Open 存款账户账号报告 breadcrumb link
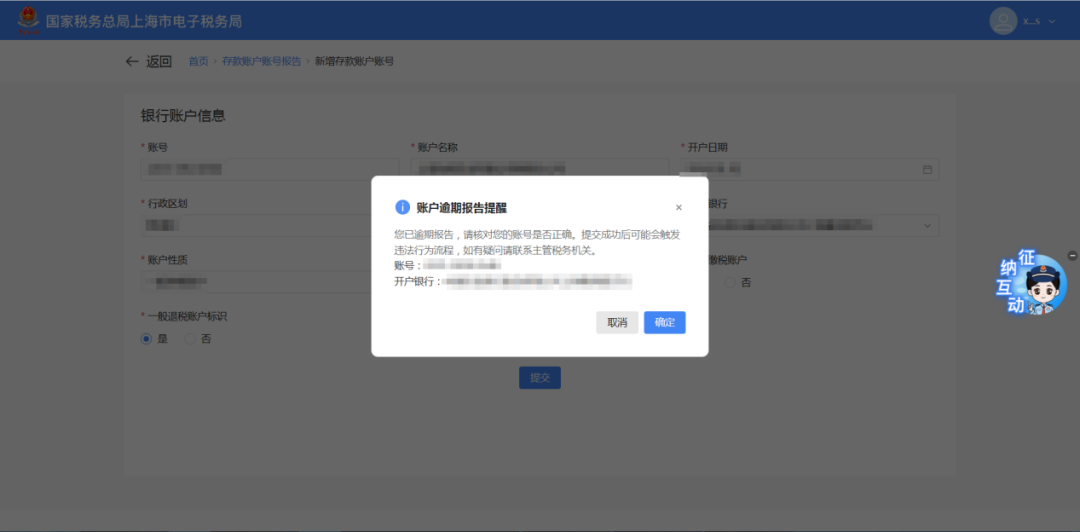This screenshot has width=1080, height=532. 261,61
